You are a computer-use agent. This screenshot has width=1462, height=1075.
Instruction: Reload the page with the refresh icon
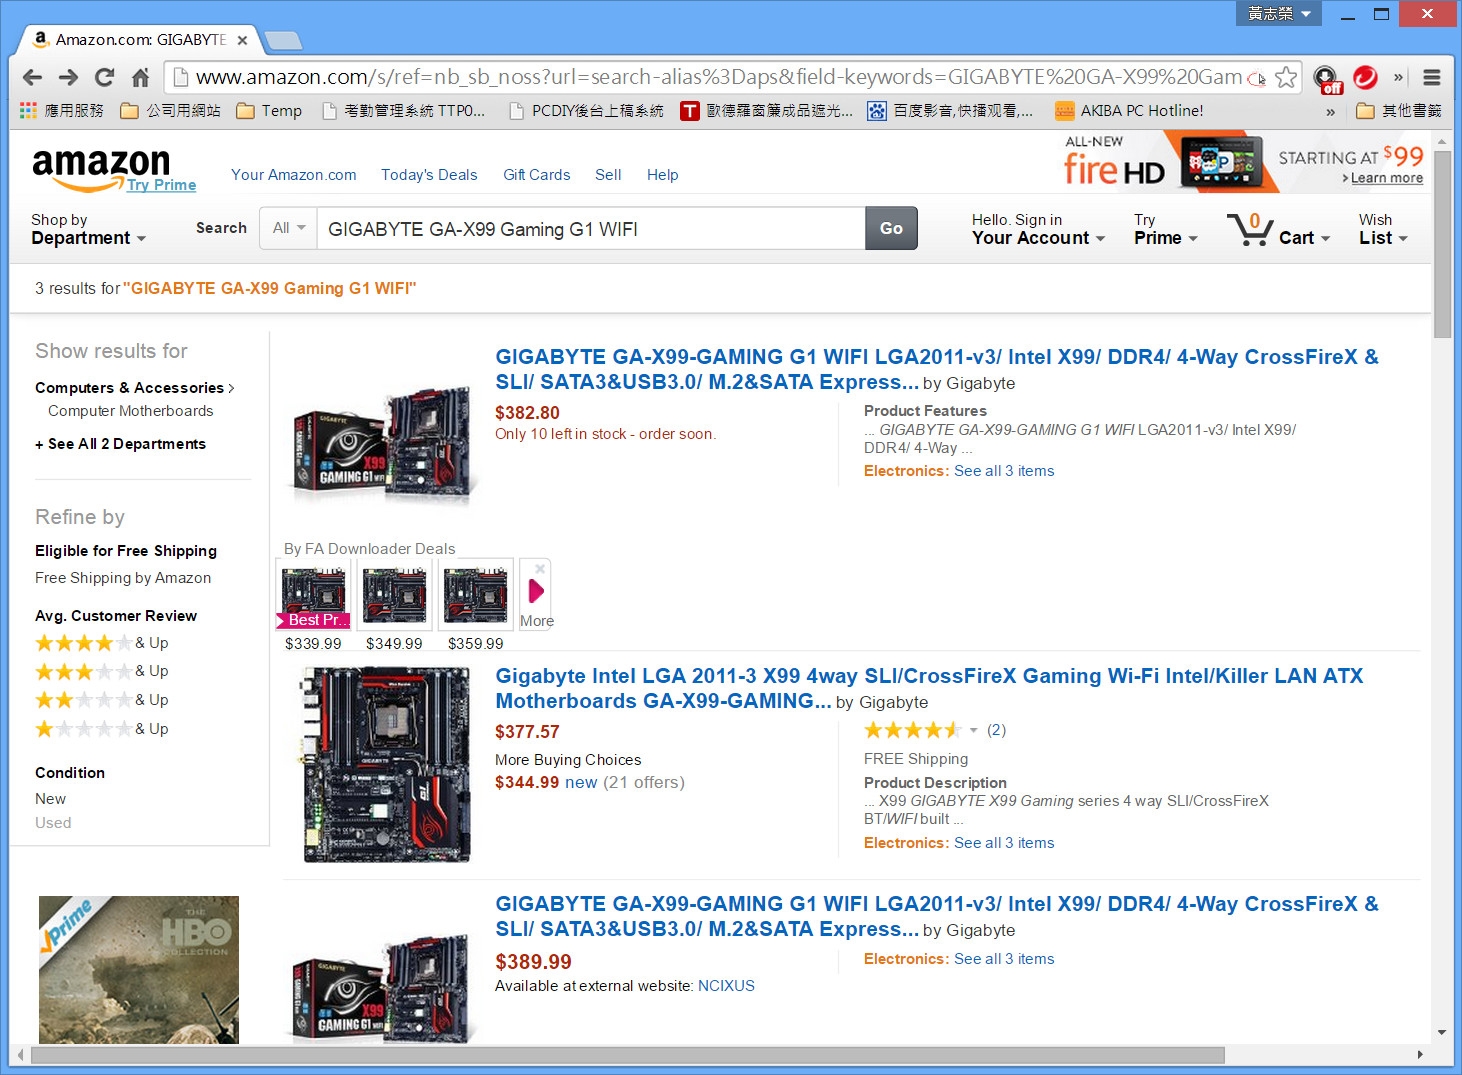pyautogui.click(x=104, y=77)
